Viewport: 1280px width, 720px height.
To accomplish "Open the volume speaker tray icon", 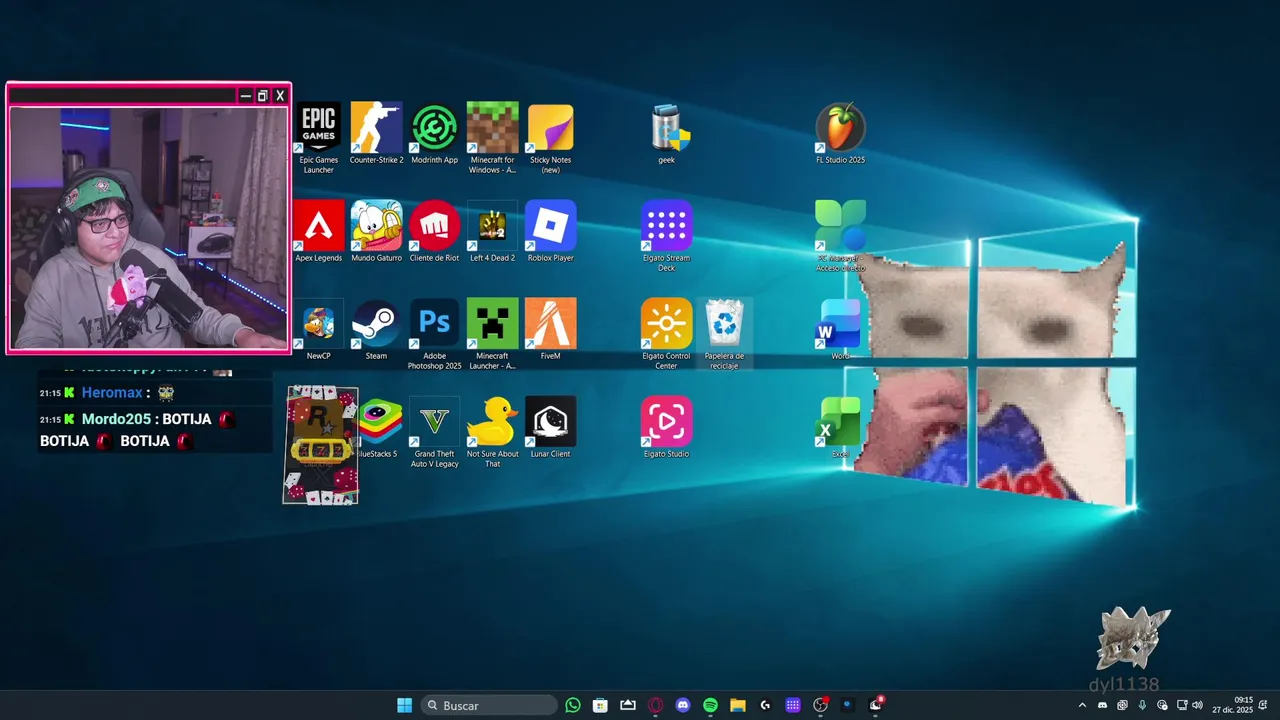I will point(1198,705).
